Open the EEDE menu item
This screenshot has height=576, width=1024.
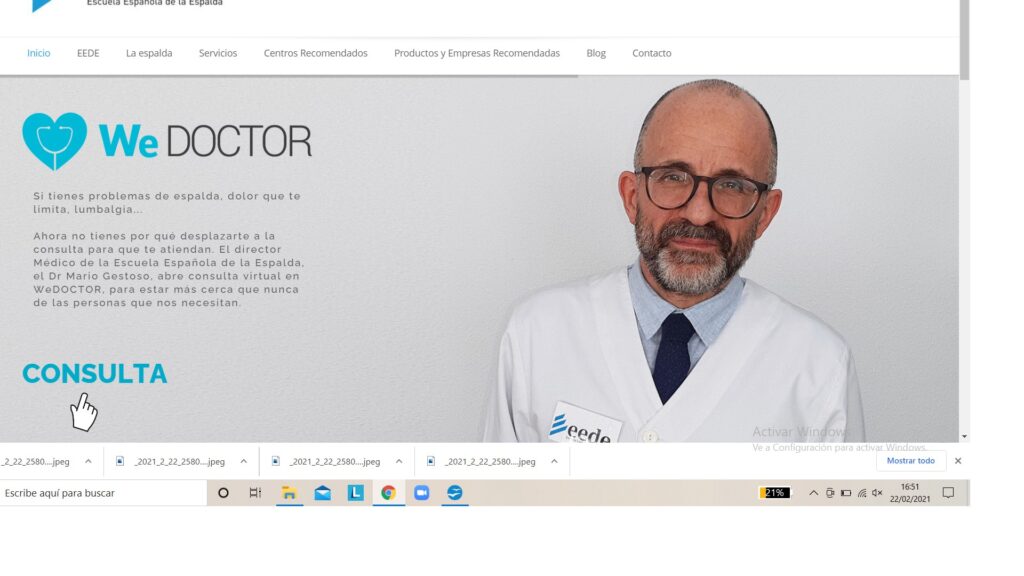click(x=88, y=53)
